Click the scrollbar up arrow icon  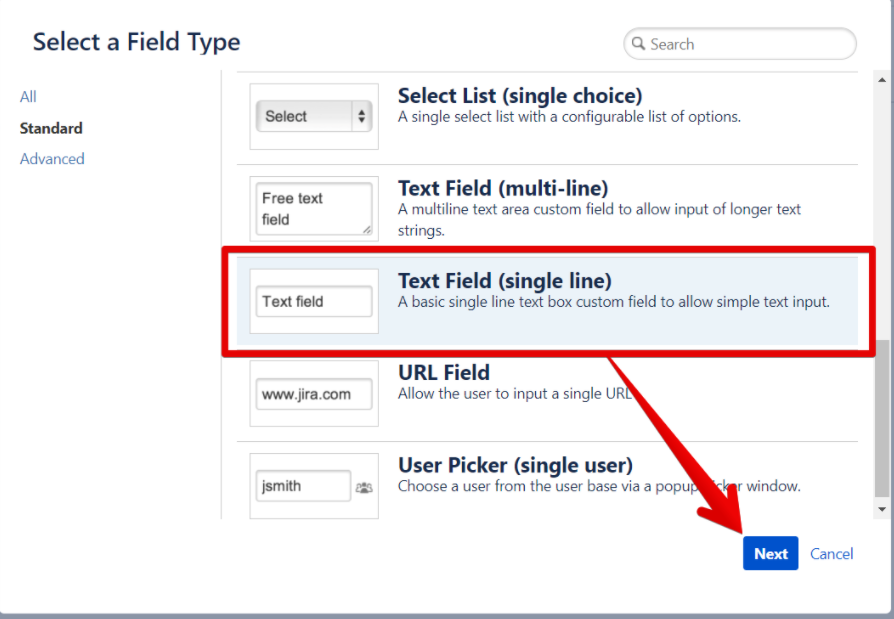pyautogui.click(x=880, y=79)
